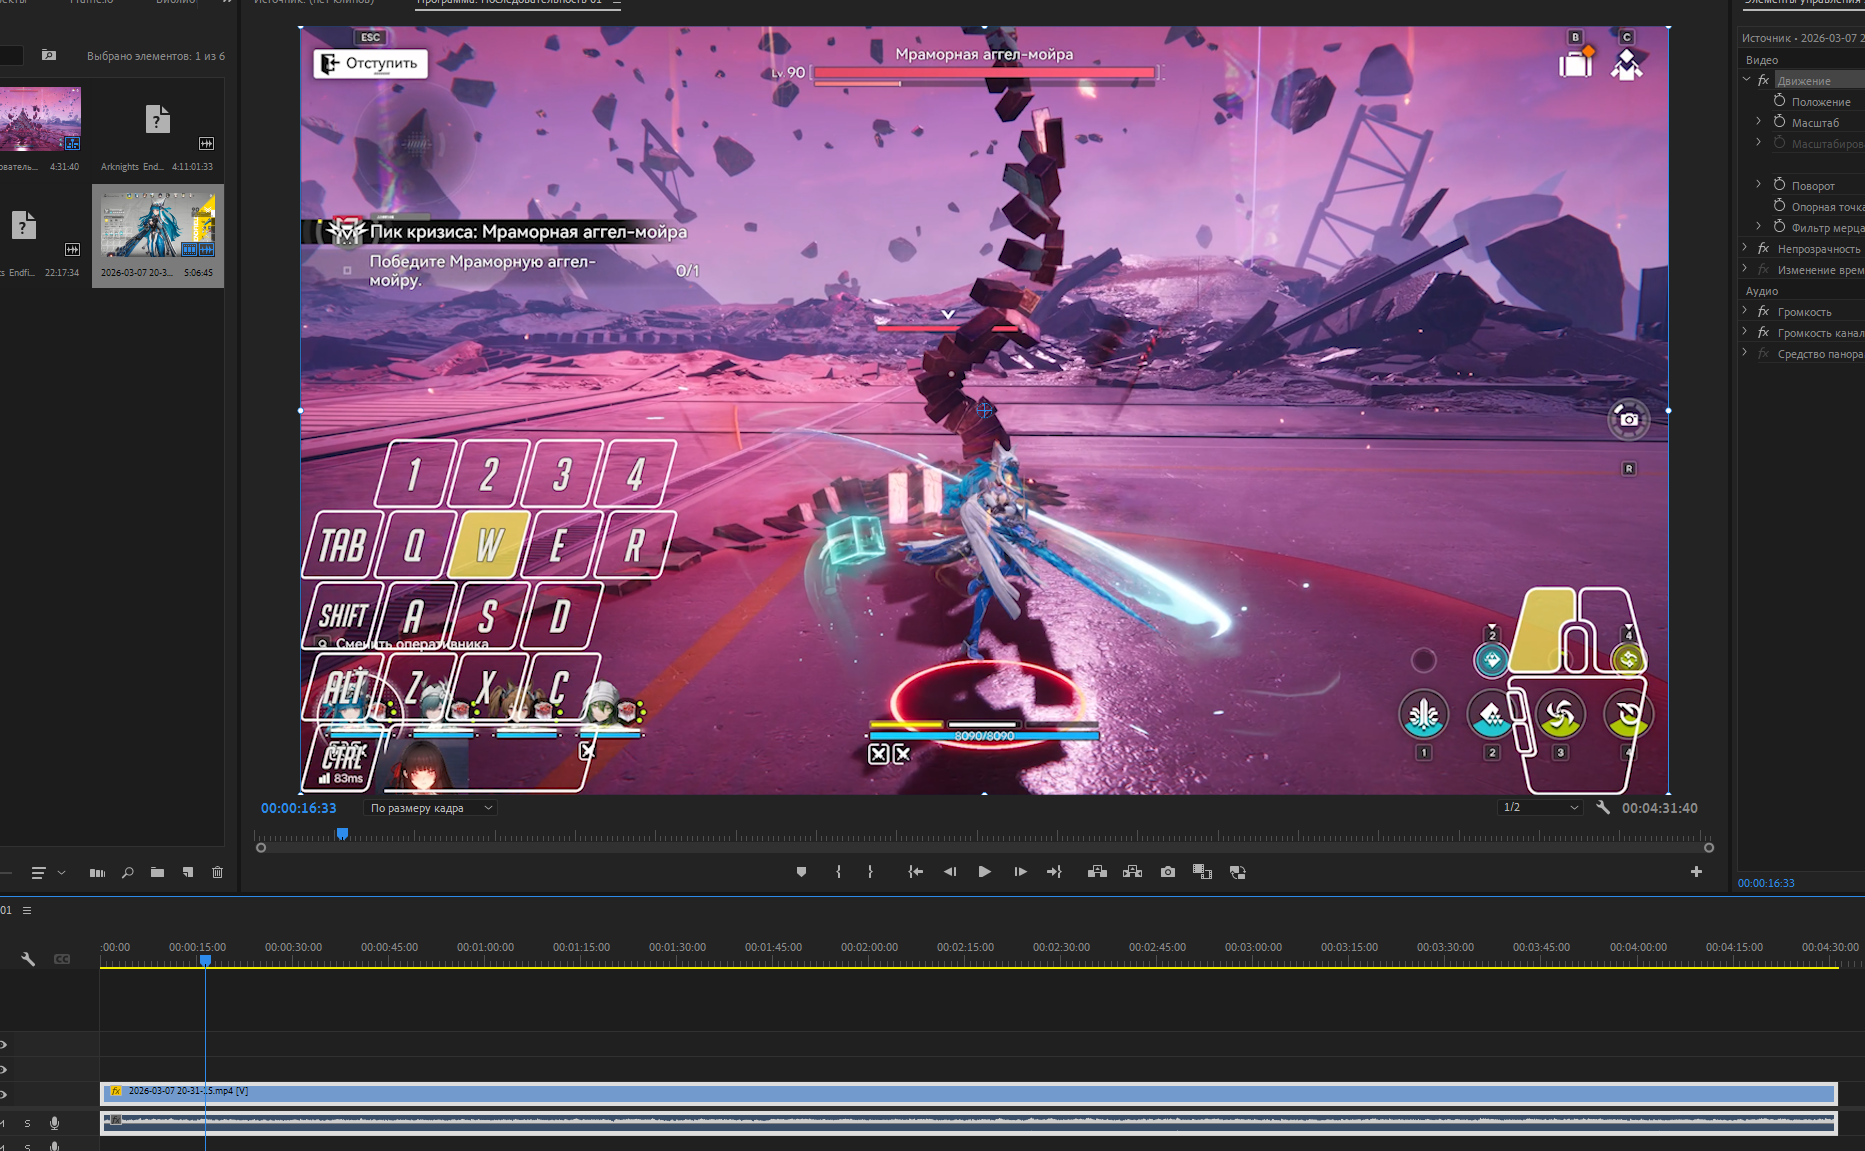Expand the Непрозрачность effect

tap(1746, 248)
